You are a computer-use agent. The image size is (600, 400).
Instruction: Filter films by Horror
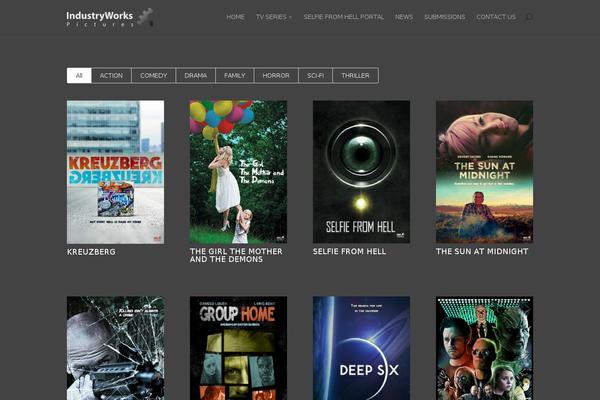[276, 75]
